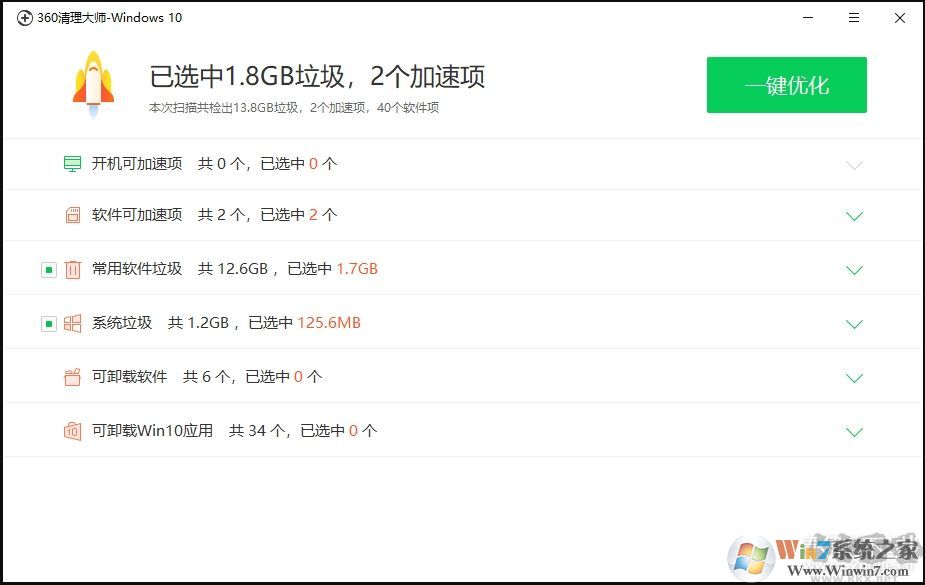925x585 pixels.
Task: Click the 共 6 个 count text
Action: pos(206,376)
